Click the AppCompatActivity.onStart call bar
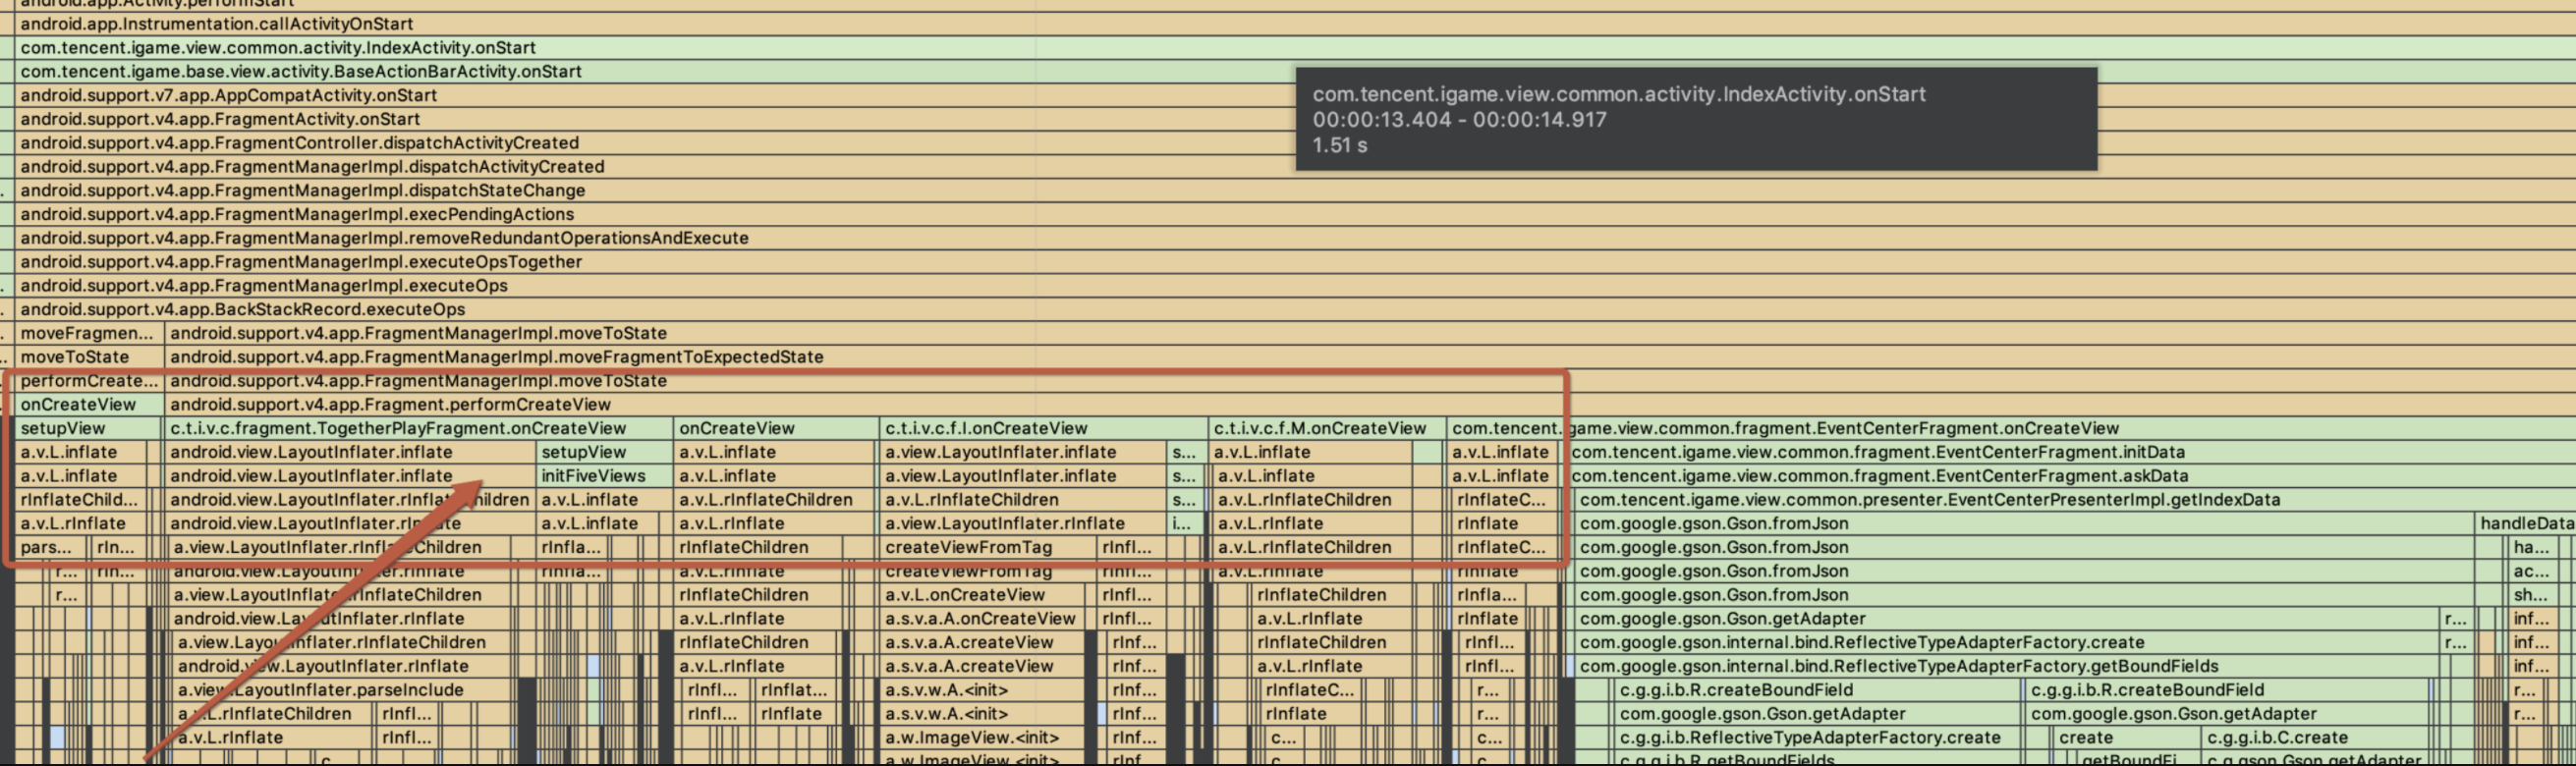2576x766 pixels. 1295,96
